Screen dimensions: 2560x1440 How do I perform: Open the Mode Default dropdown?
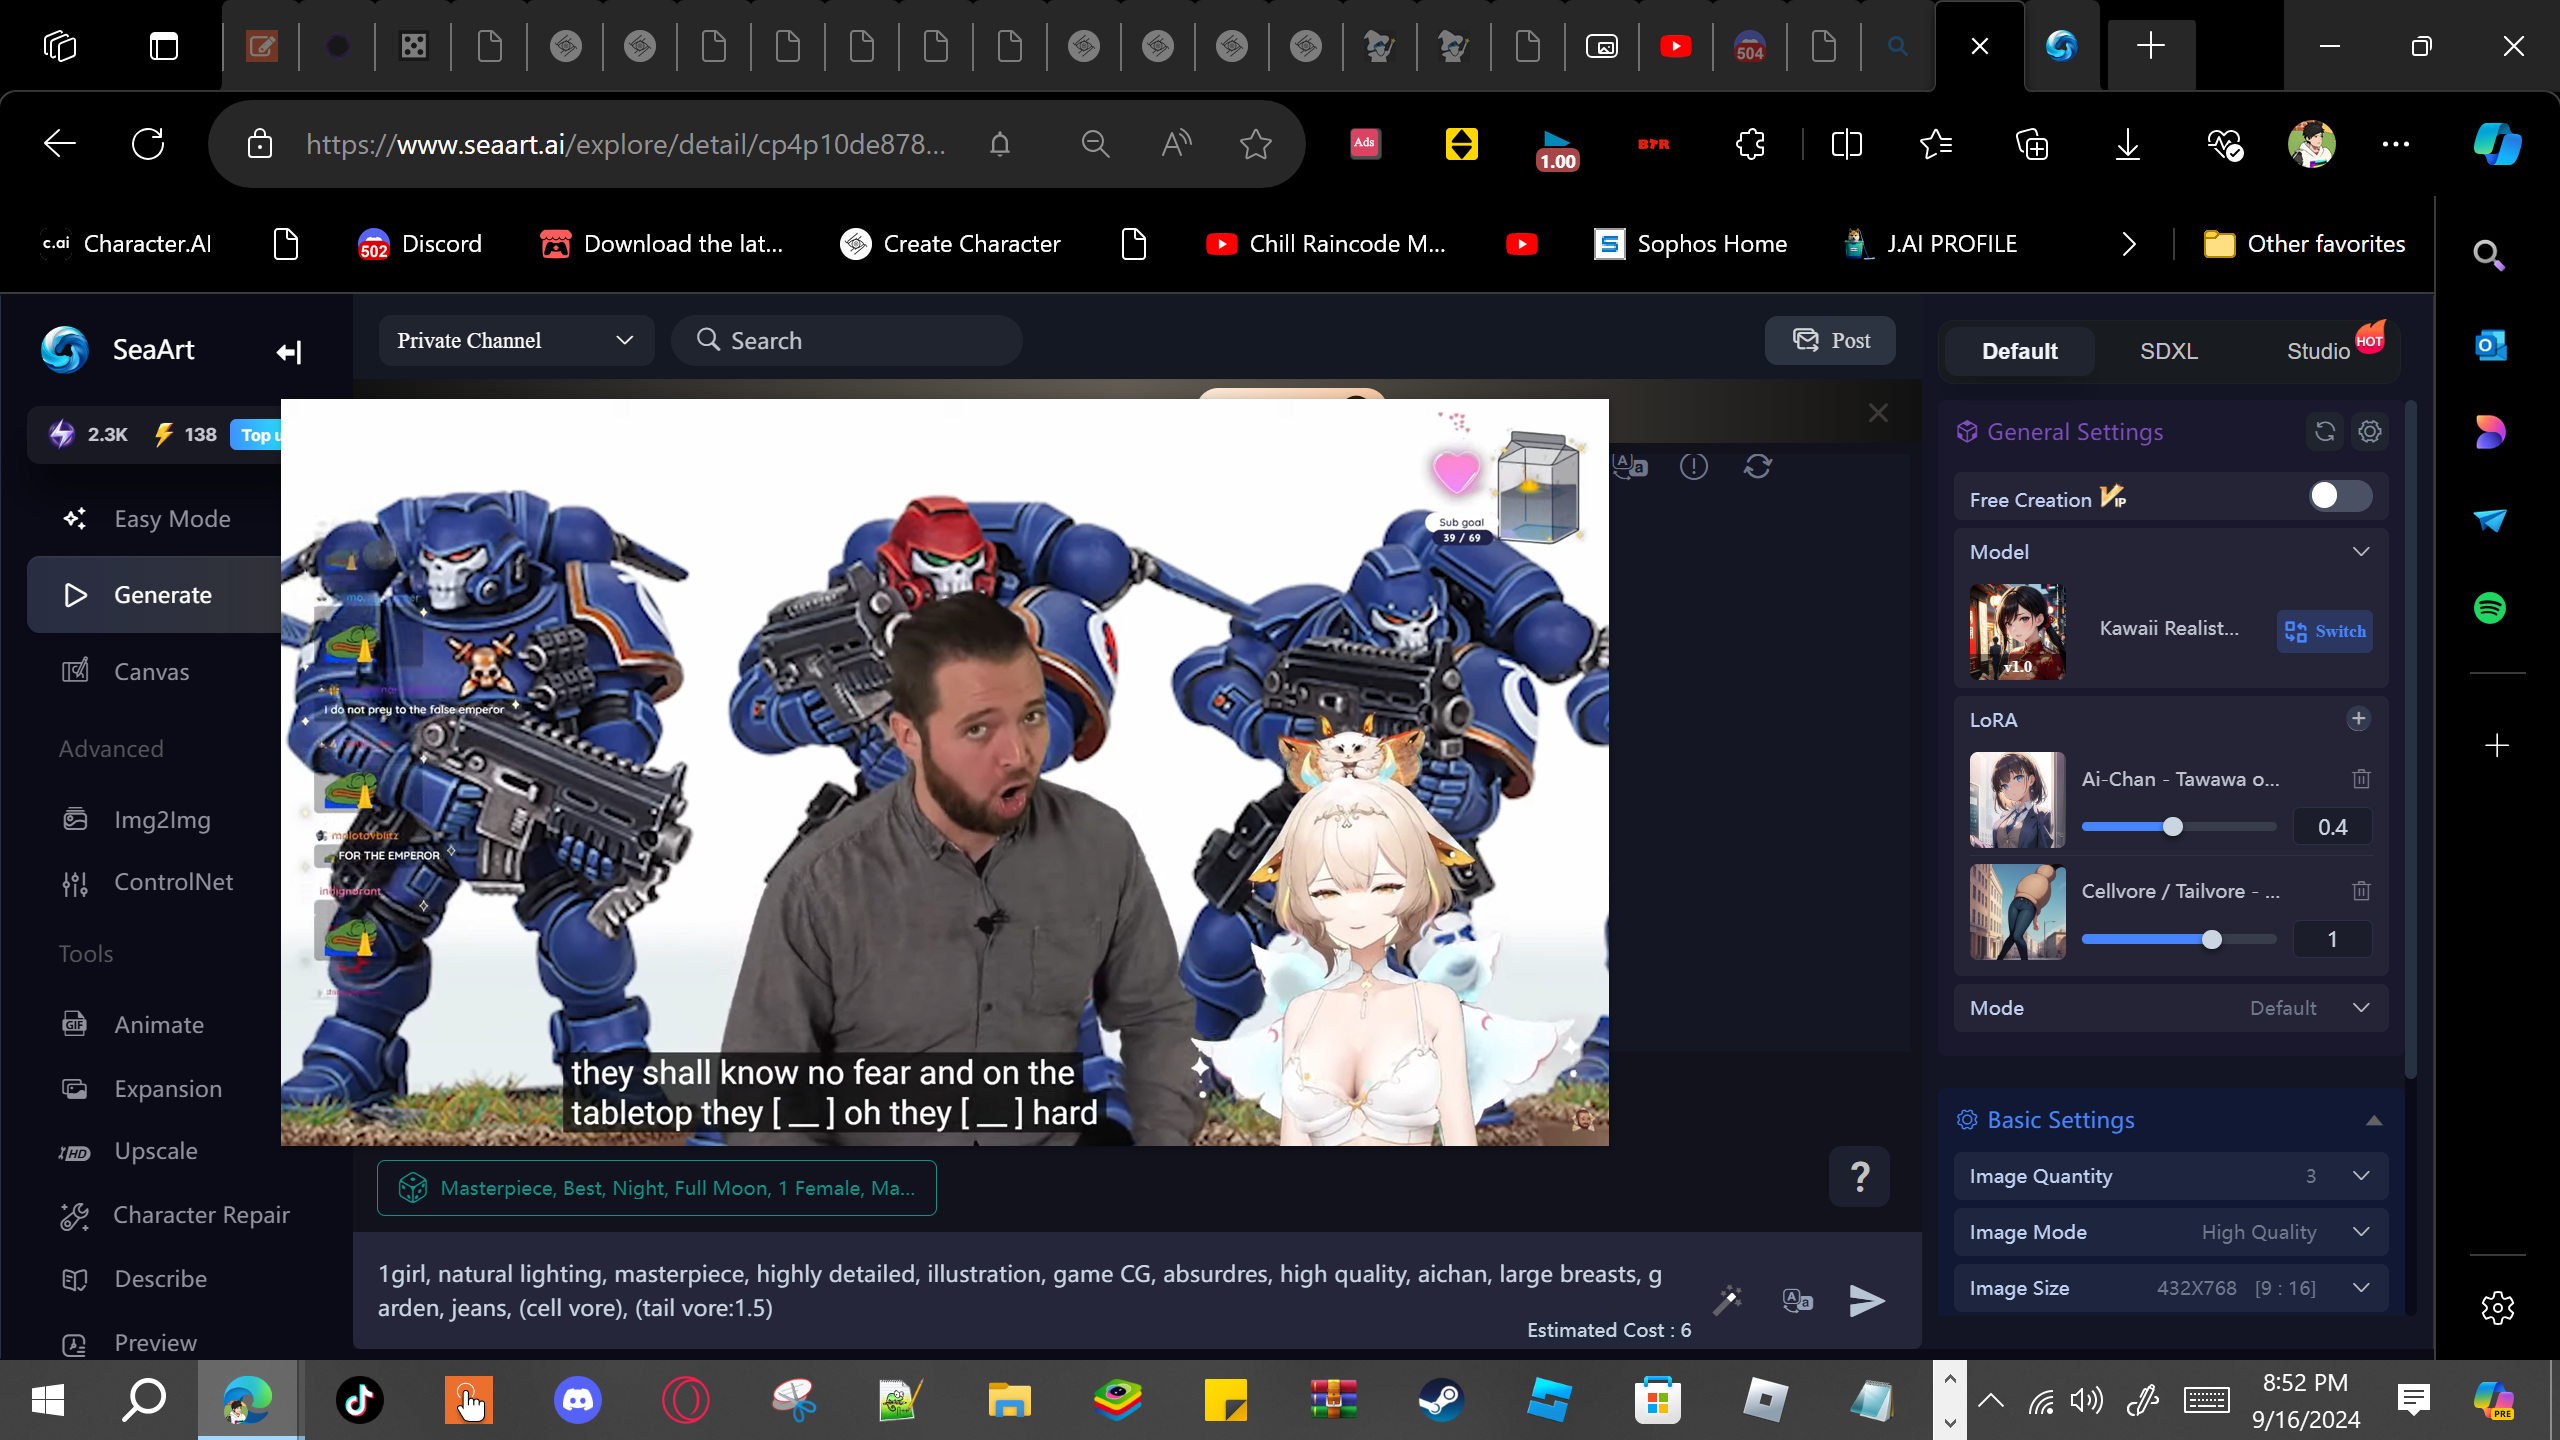tap(2171, 1008)
